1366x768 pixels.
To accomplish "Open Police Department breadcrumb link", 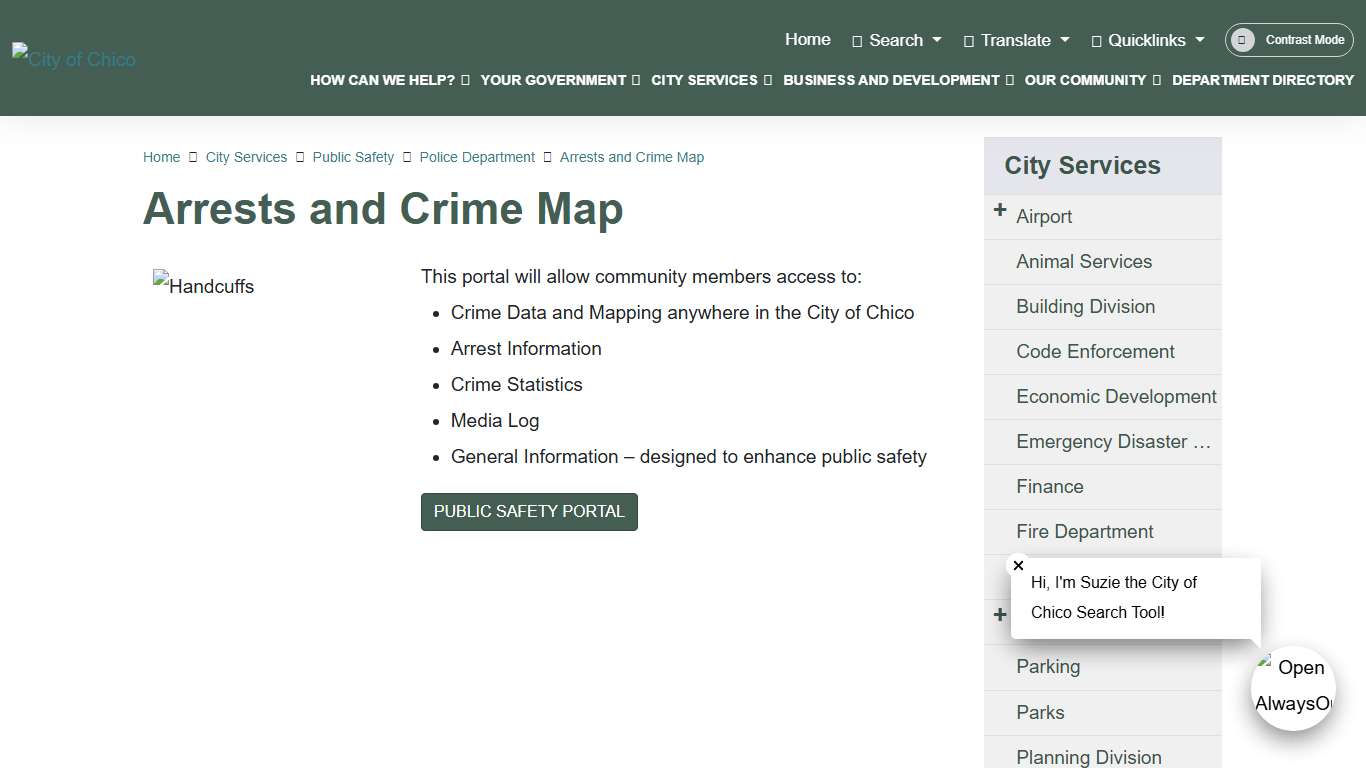I will point(477,157).
